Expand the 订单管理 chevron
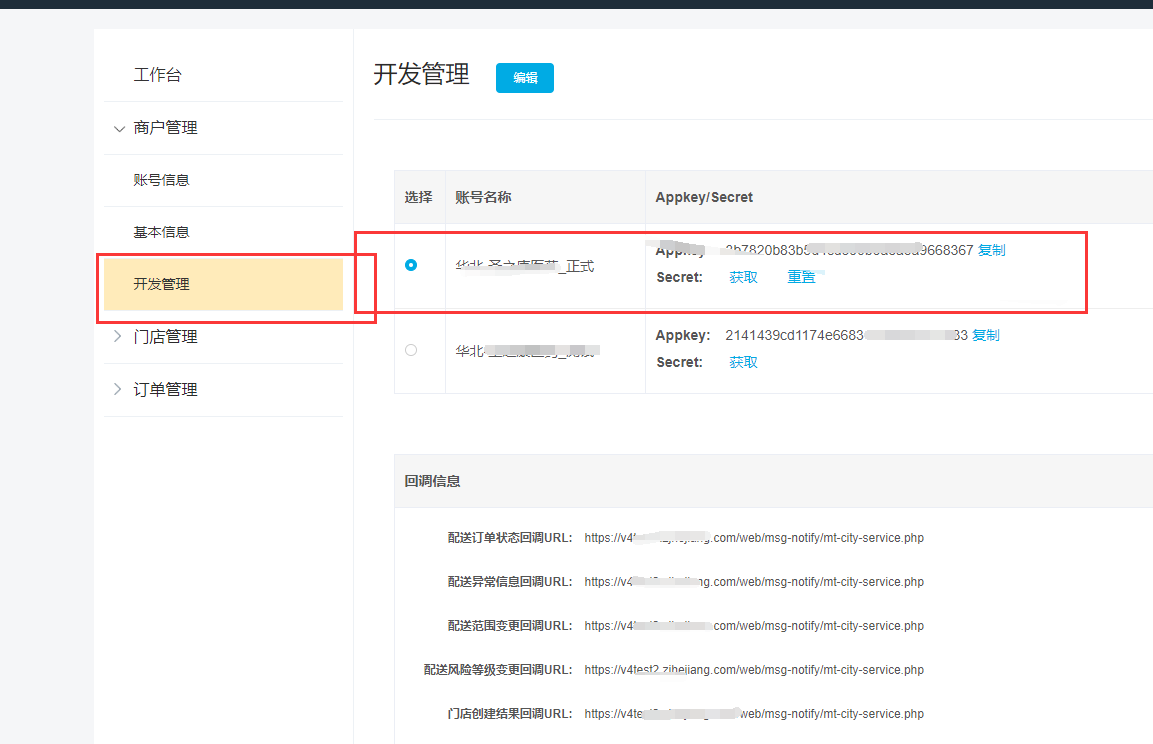The image size is (1153, 744). (x=118, y=389)
